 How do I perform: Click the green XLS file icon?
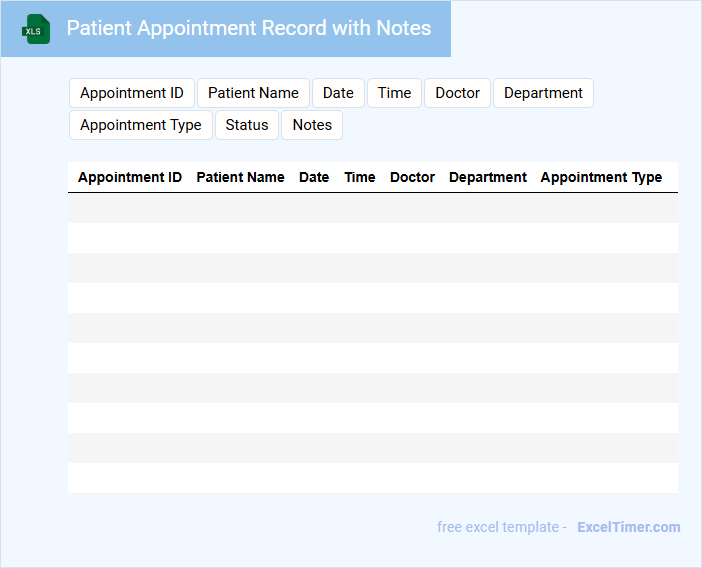[37, 29]
